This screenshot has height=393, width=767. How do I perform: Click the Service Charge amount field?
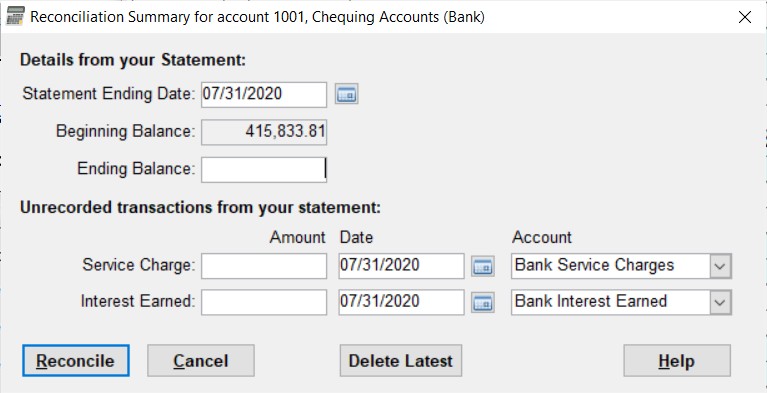pos(264,266)
